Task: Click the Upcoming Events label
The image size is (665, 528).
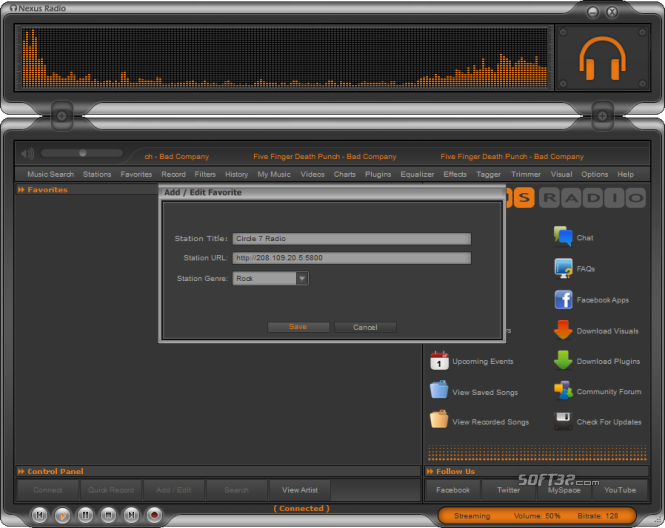Action: (483, 361)
